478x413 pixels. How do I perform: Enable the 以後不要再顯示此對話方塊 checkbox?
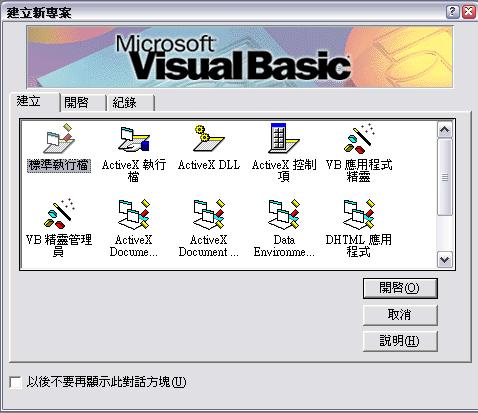tap(15, 382)
